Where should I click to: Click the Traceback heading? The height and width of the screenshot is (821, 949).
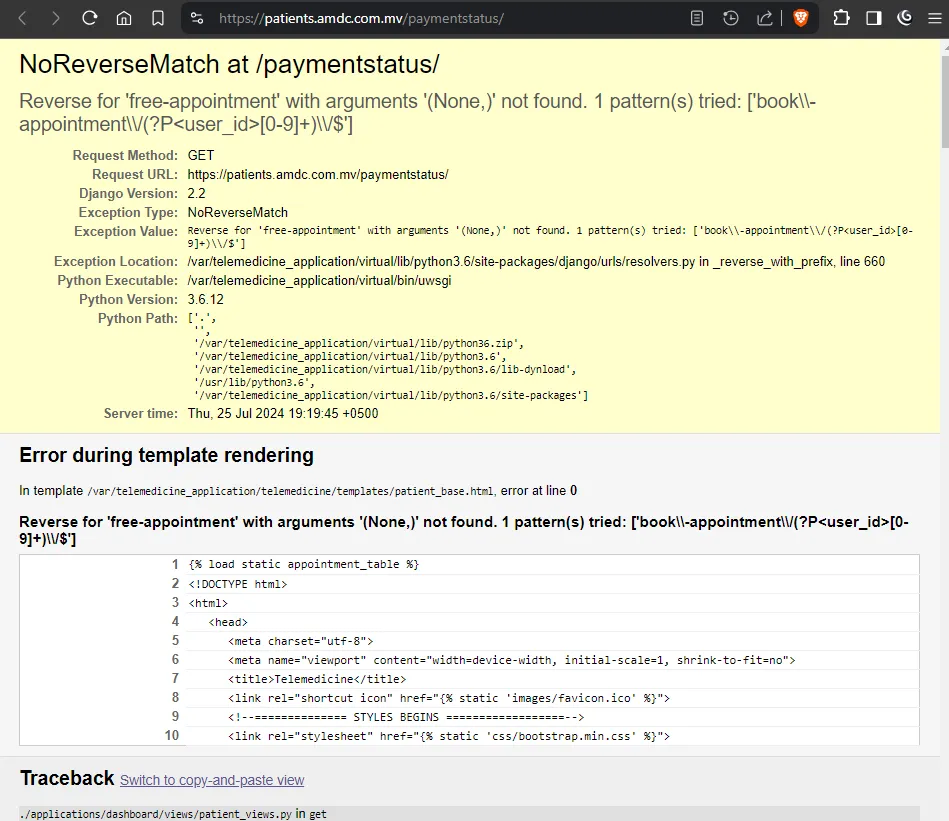coord(67,778)
